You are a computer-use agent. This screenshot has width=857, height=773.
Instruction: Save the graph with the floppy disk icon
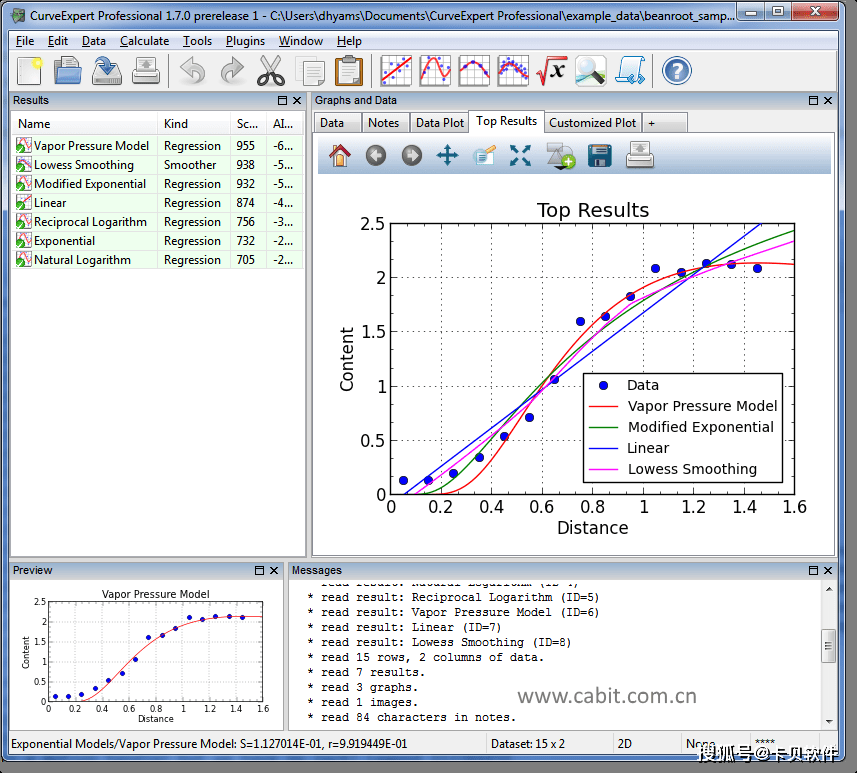(599, 156)
